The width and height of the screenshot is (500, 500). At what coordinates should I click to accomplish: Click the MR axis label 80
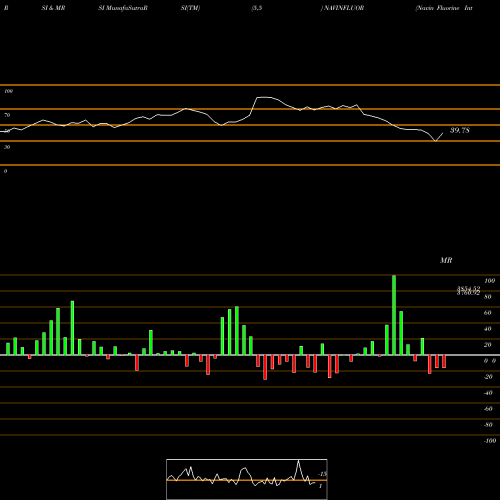[x=488, y=297]
